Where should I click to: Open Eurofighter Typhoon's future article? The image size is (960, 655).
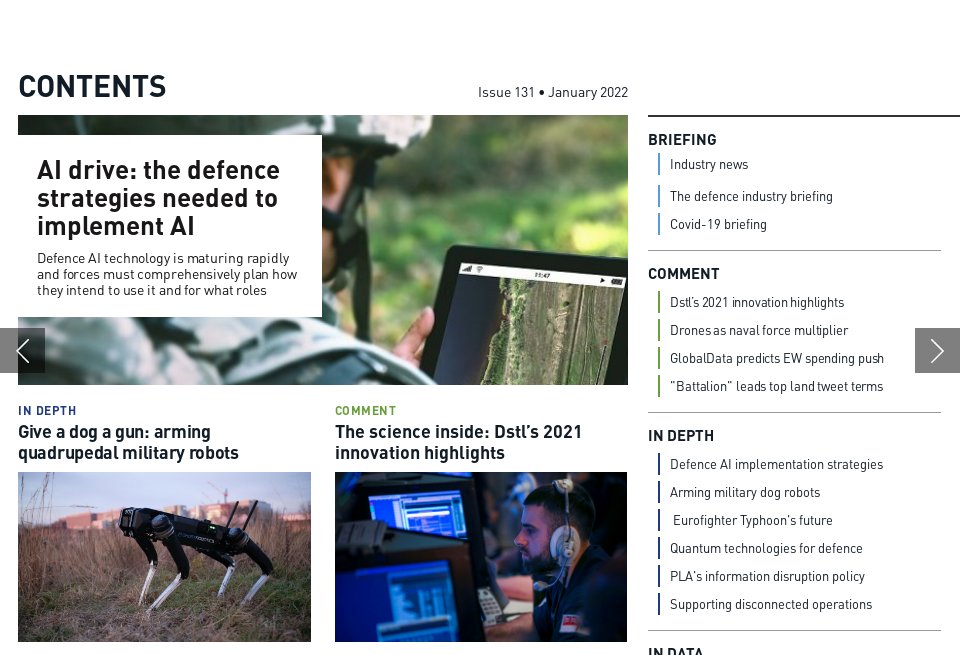[752, 520]
